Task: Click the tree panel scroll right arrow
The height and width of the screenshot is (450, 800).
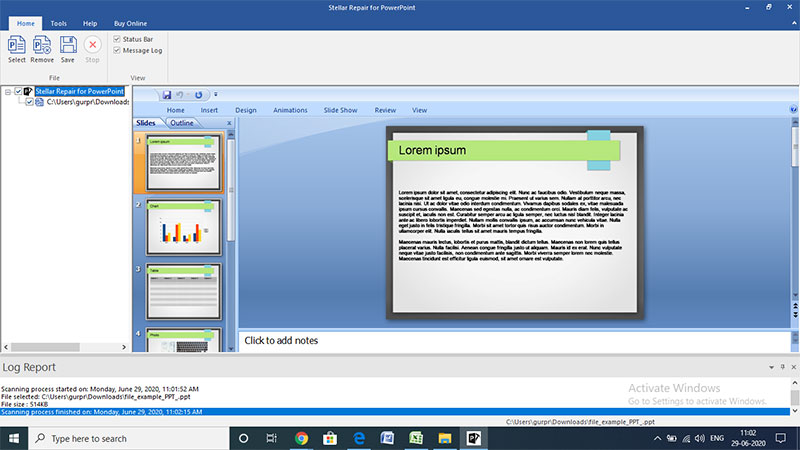Action: (x=124, y=347)
